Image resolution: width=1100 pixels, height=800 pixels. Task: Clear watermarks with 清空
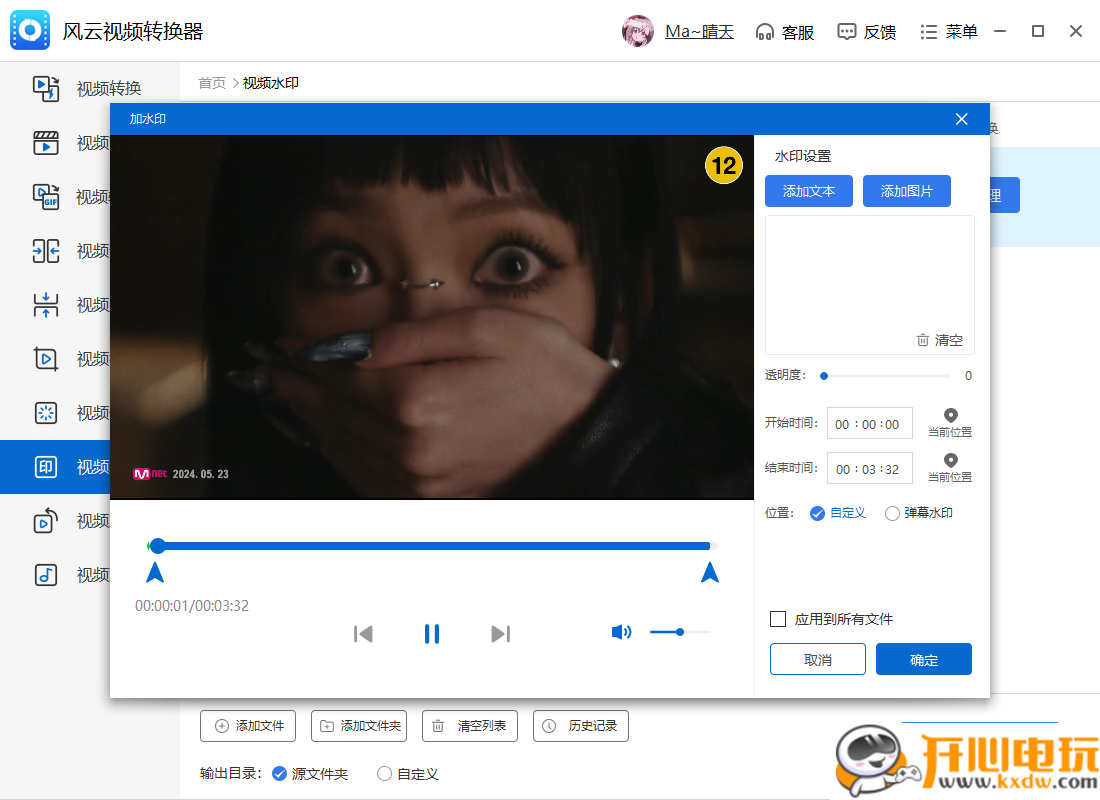(x=940, y=340)
